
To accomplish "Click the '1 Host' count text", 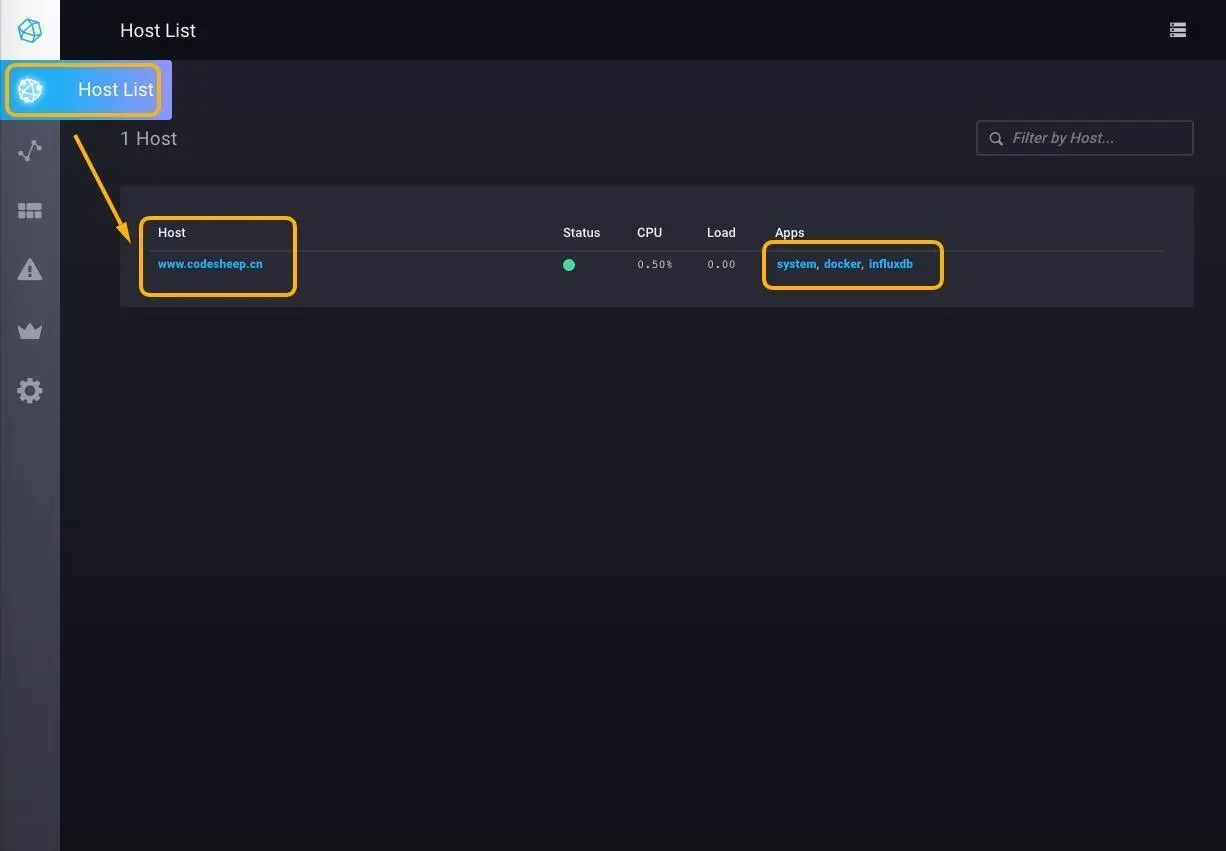I will tap(148, 138).
